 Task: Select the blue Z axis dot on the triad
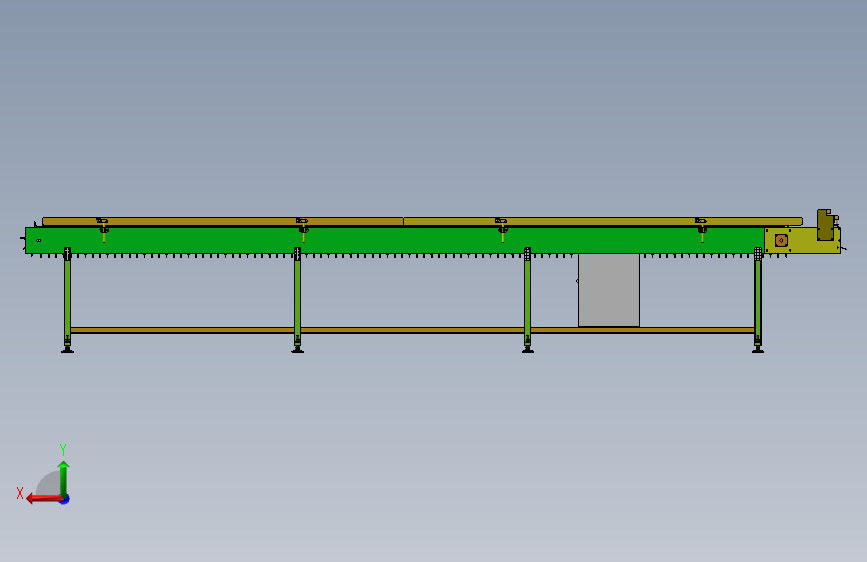pos(65,500)
